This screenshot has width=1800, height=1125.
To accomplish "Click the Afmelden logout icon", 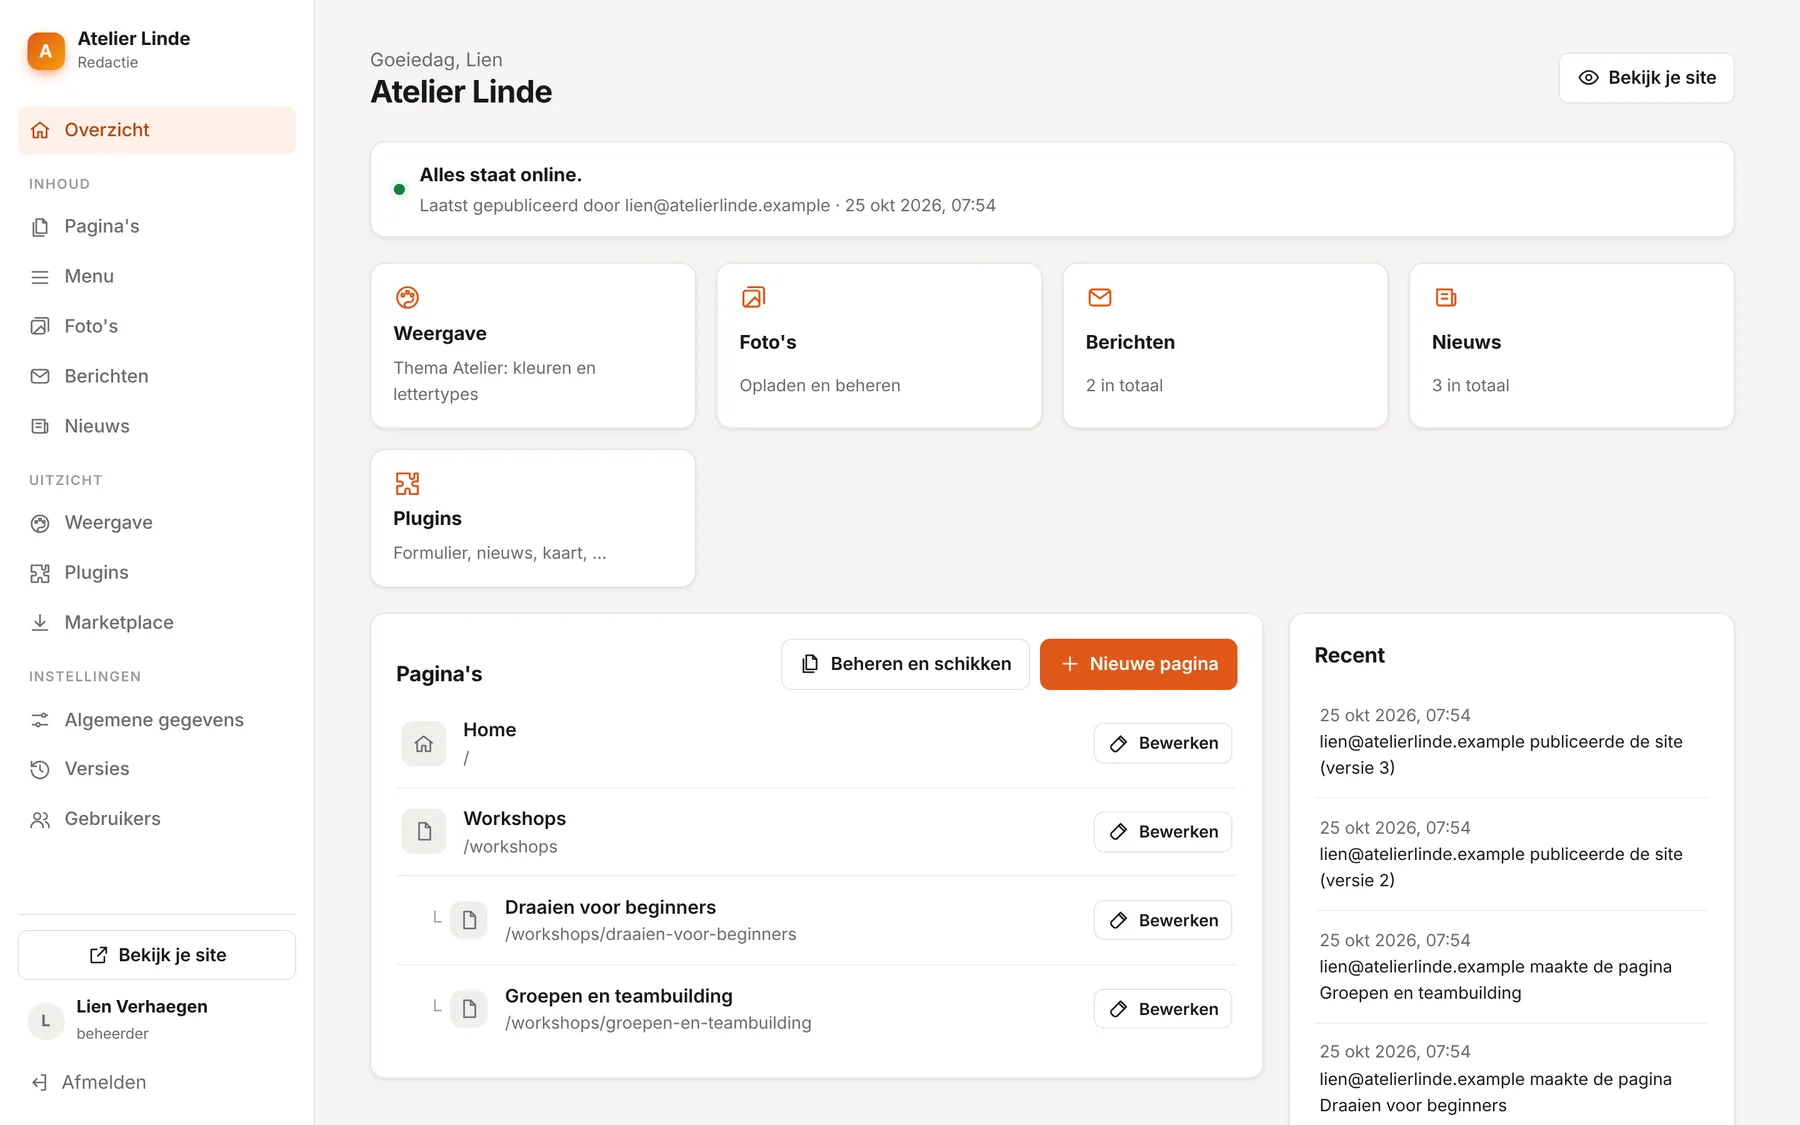I will (39, 1083).
